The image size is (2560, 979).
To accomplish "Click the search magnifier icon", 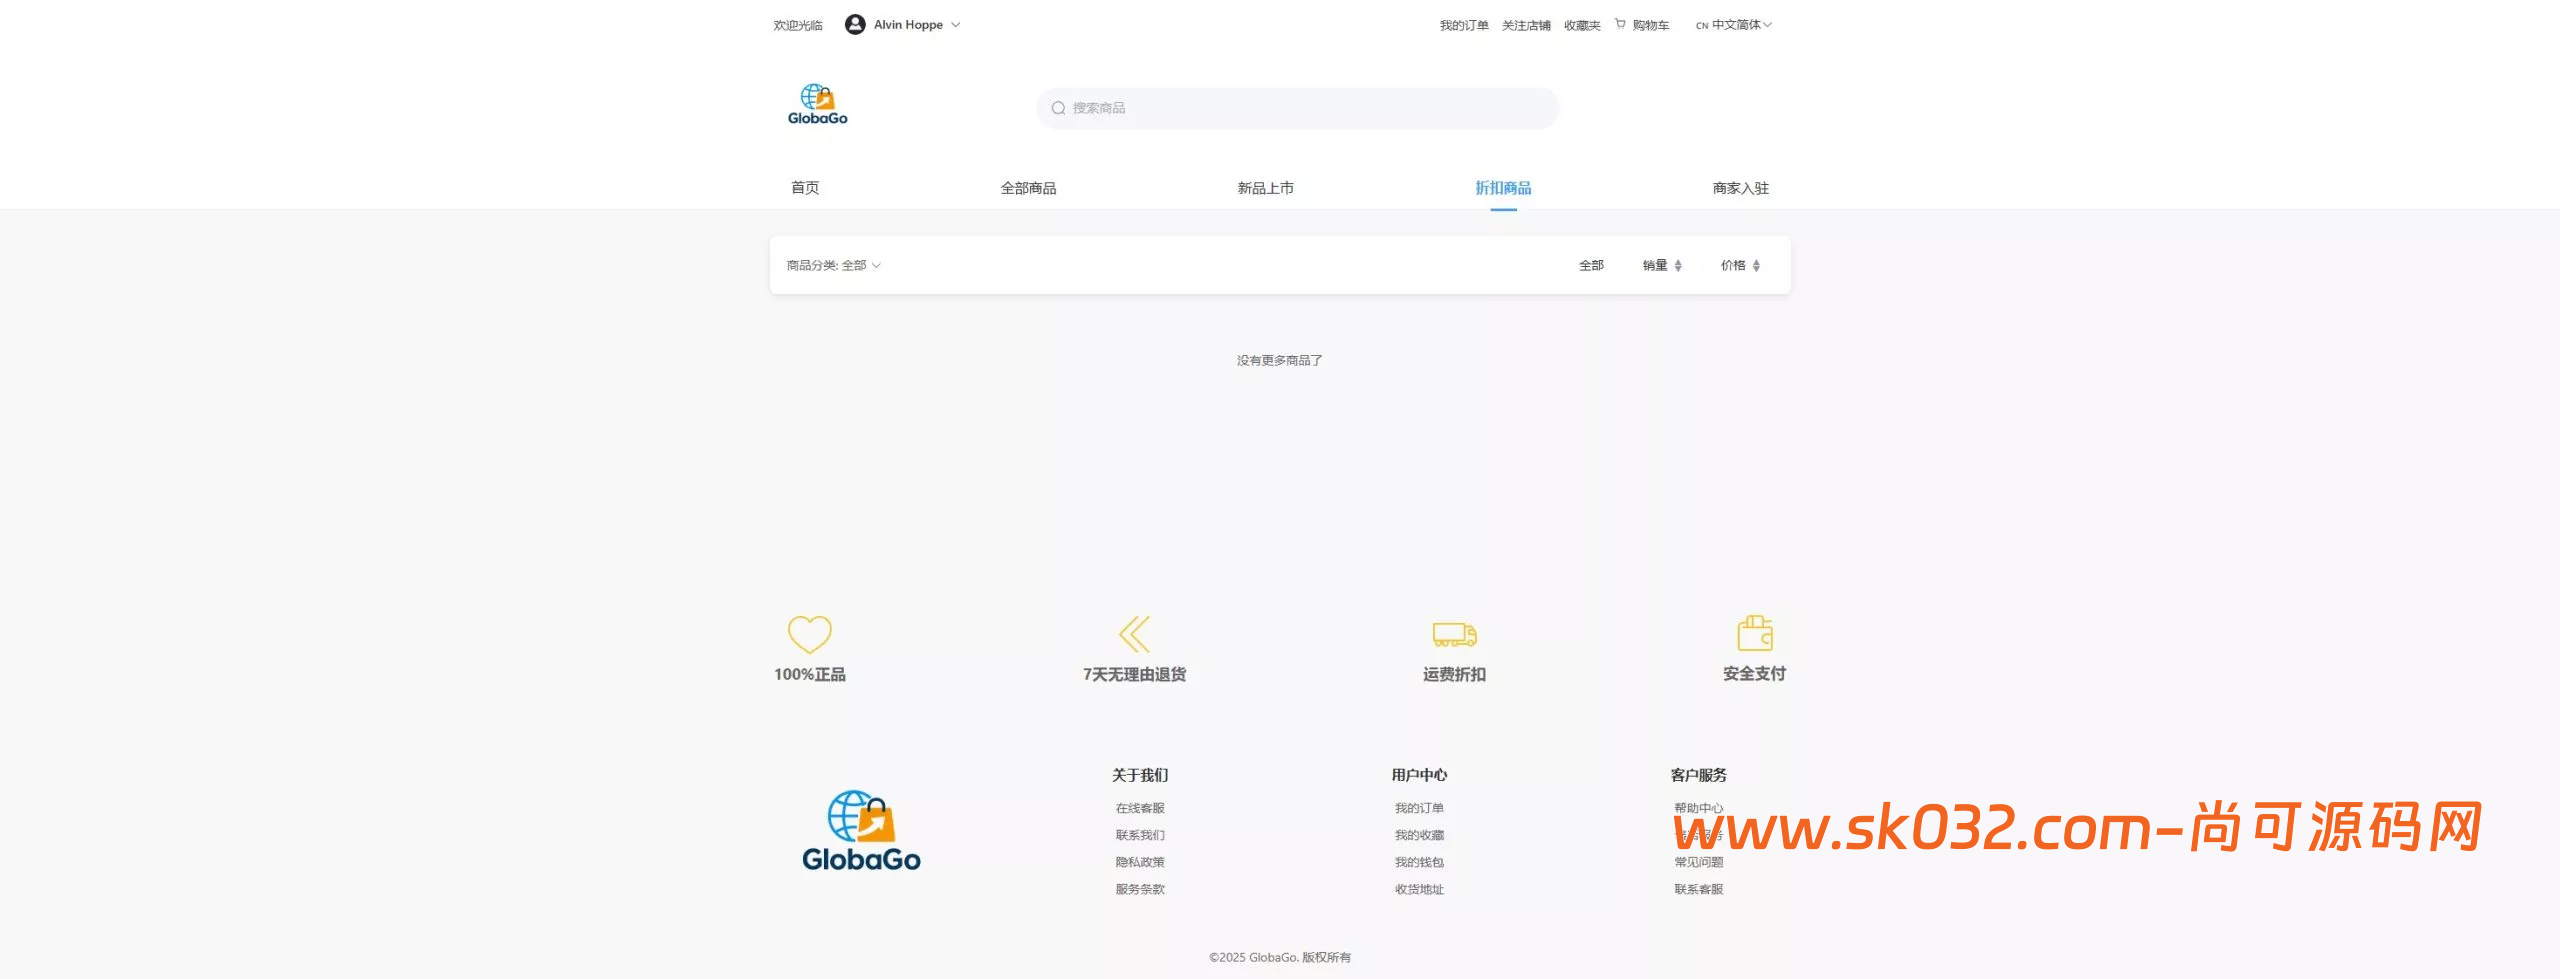I will coord(1057,107).
